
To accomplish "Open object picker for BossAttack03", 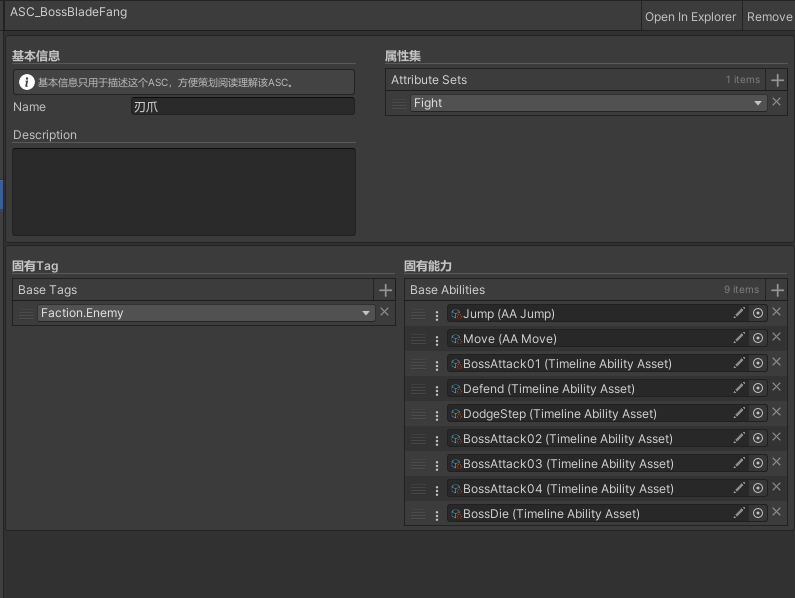I will tap(758, 463).
